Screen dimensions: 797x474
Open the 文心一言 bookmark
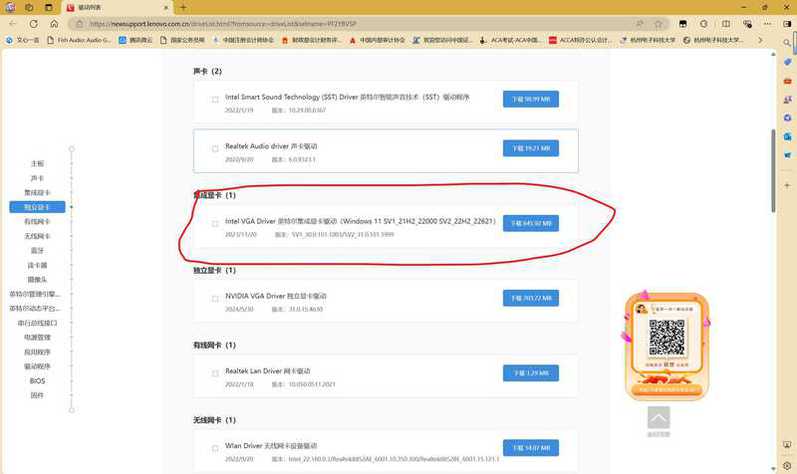pyautogui.click(x=22, y=40)
